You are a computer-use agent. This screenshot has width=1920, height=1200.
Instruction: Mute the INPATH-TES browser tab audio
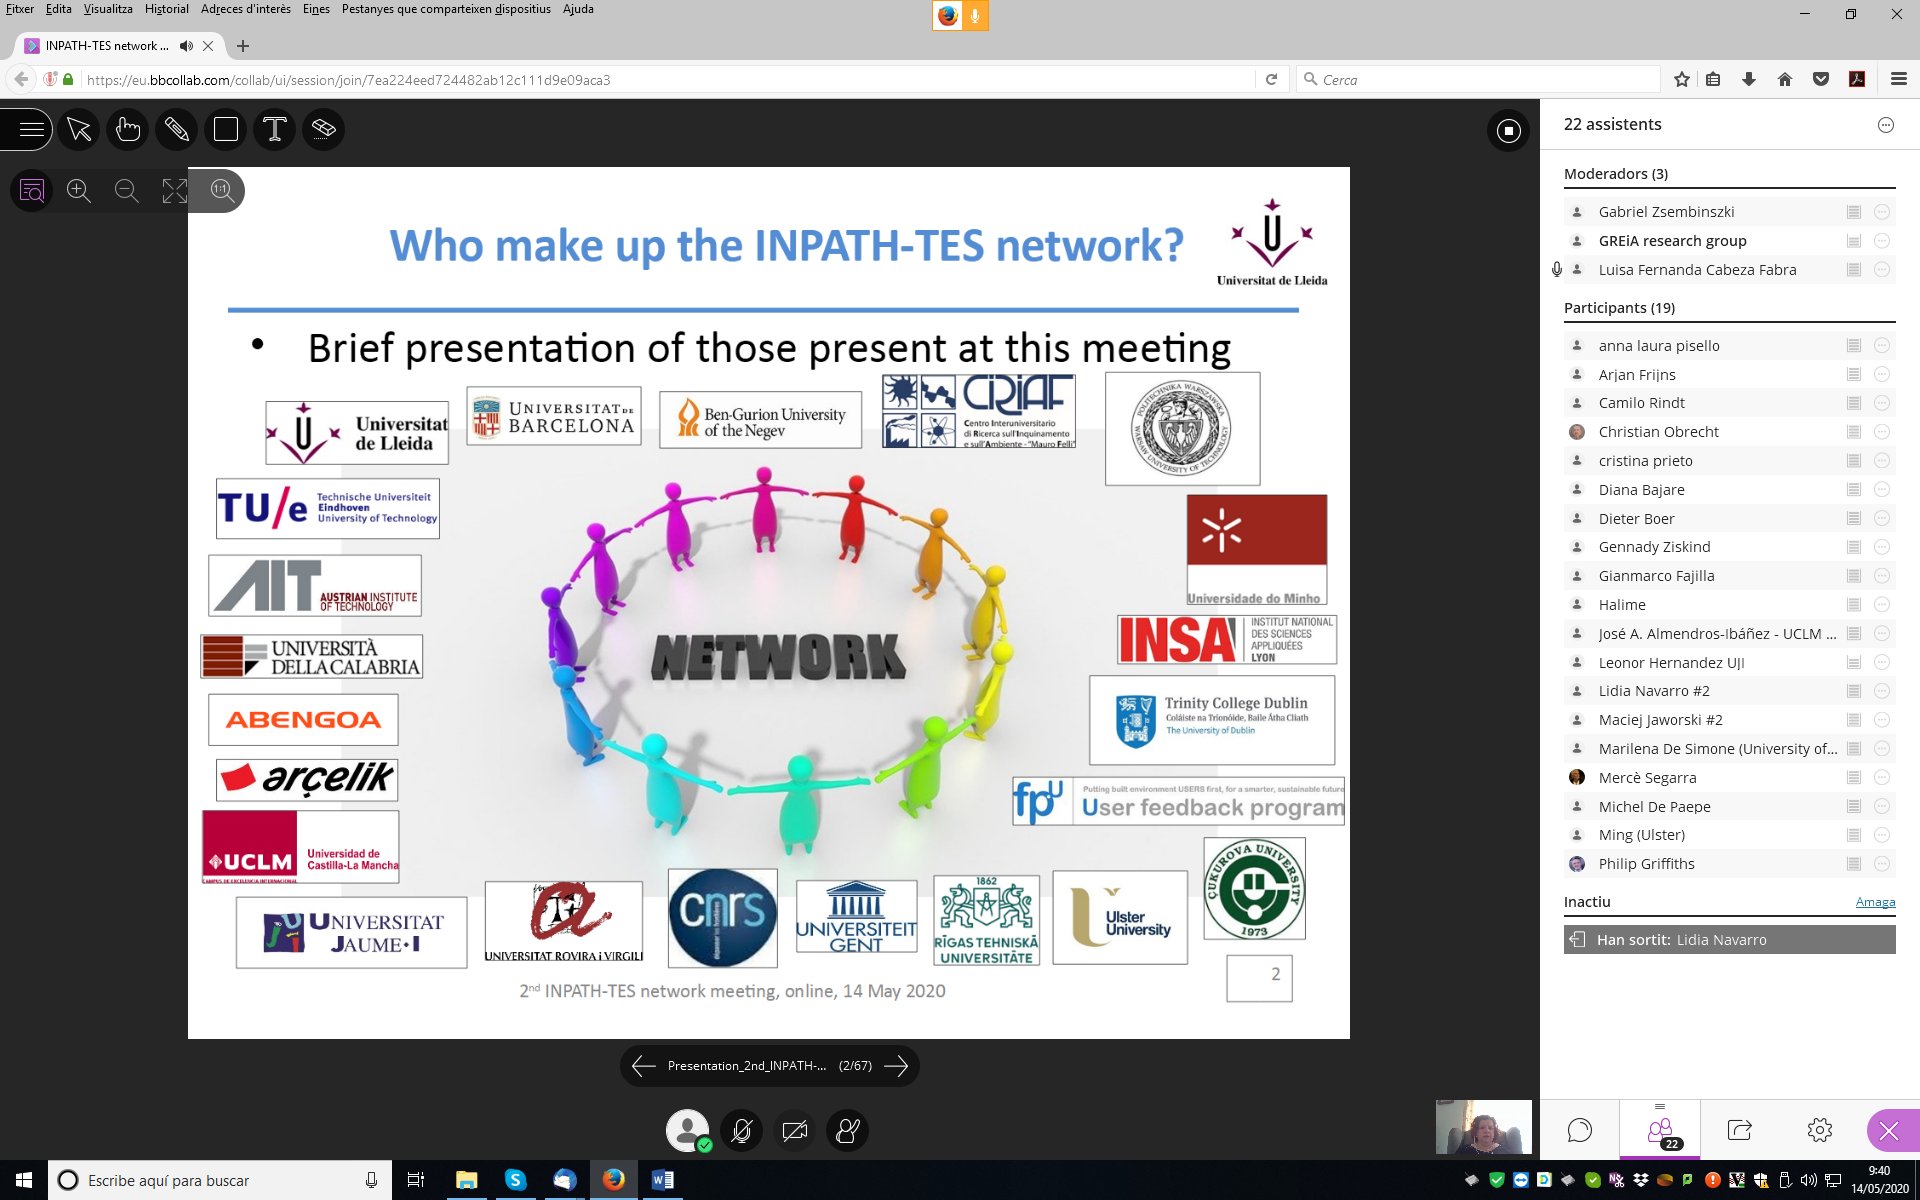186,46
